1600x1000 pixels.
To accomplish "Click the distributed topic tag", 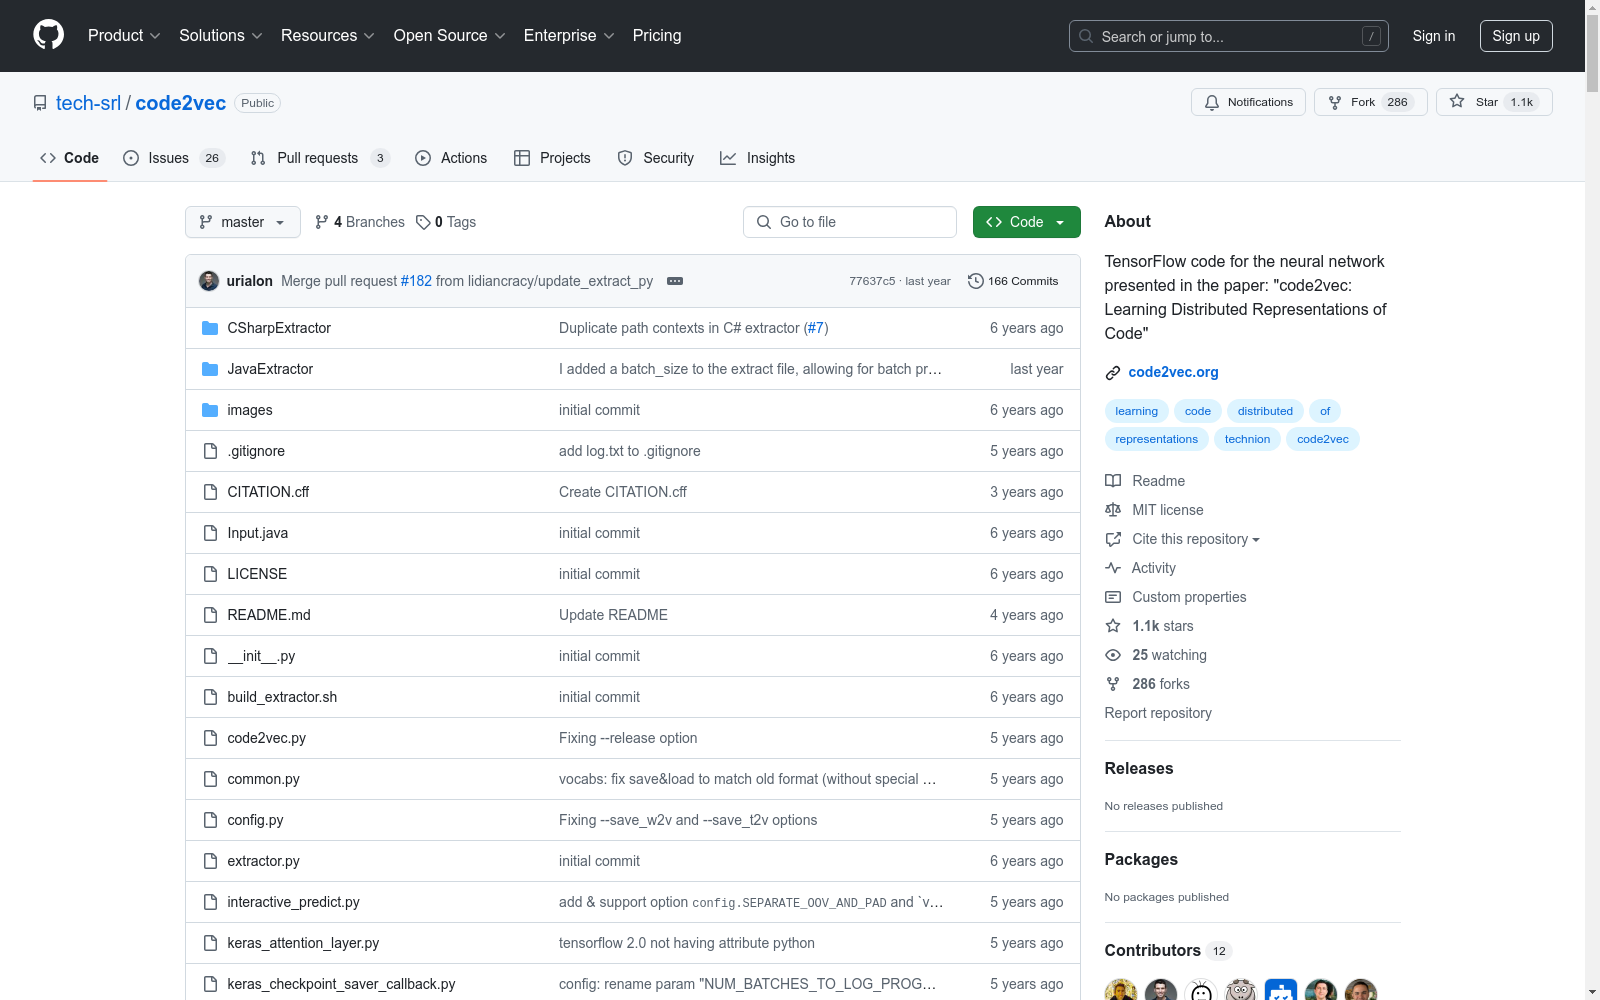I will (1265, 411).
